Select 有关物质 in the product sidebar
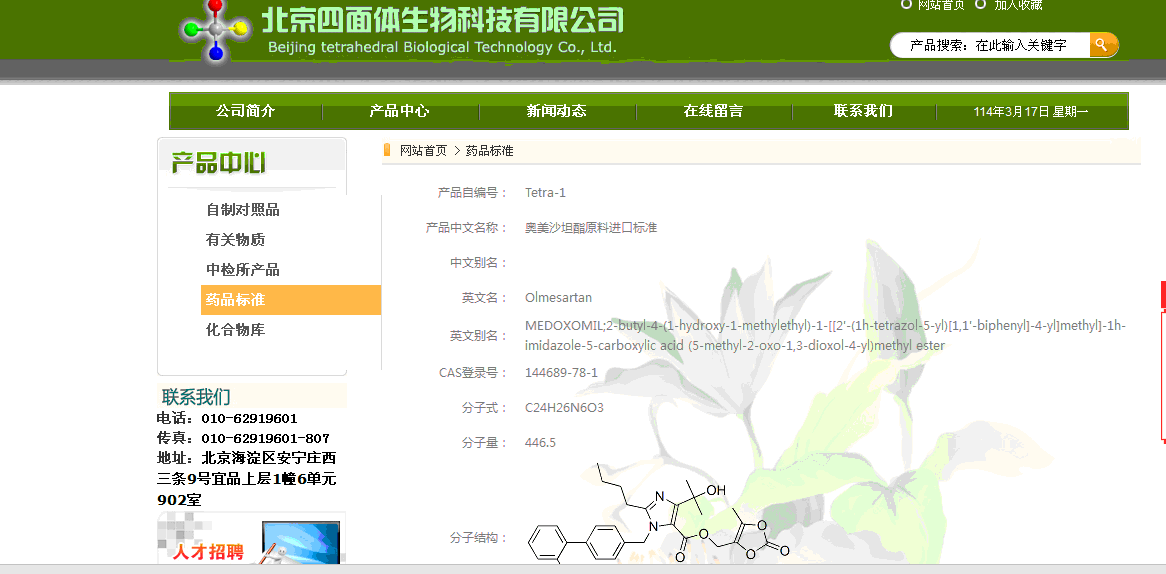Screen dimensions: 1166x574 pos(235,240)
